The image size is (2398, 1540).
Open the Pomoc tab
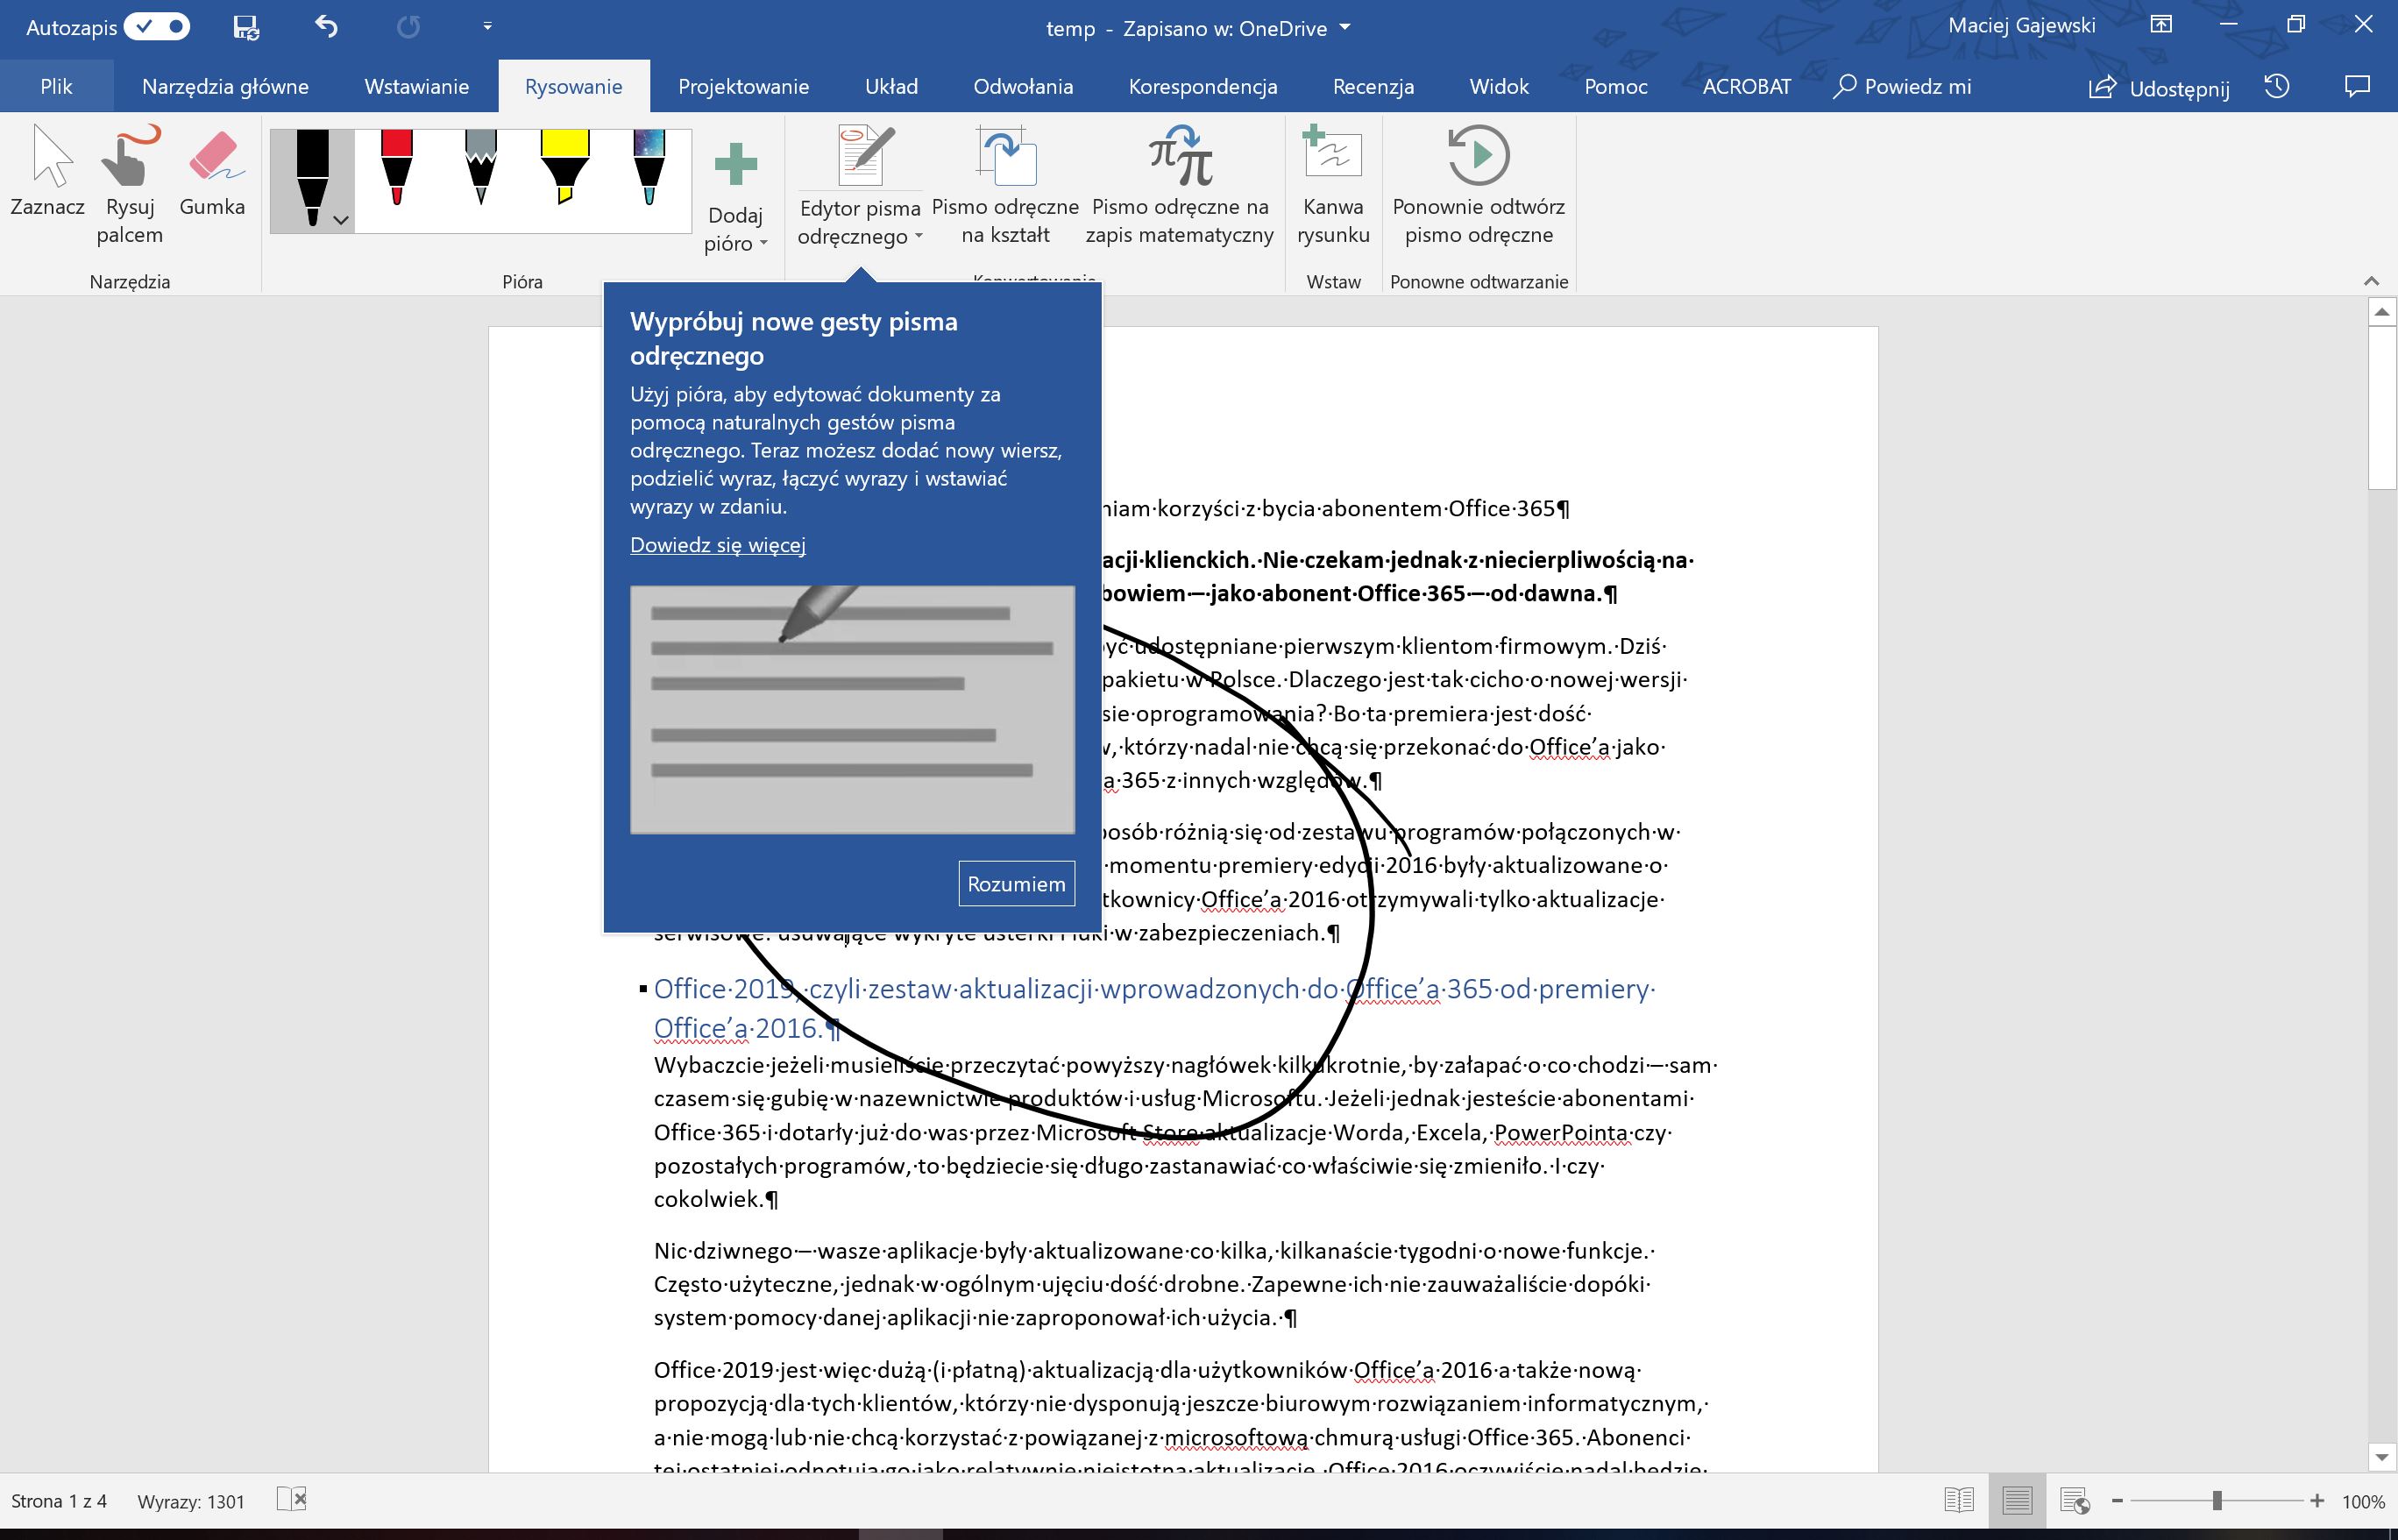[x=1615, y=86]
